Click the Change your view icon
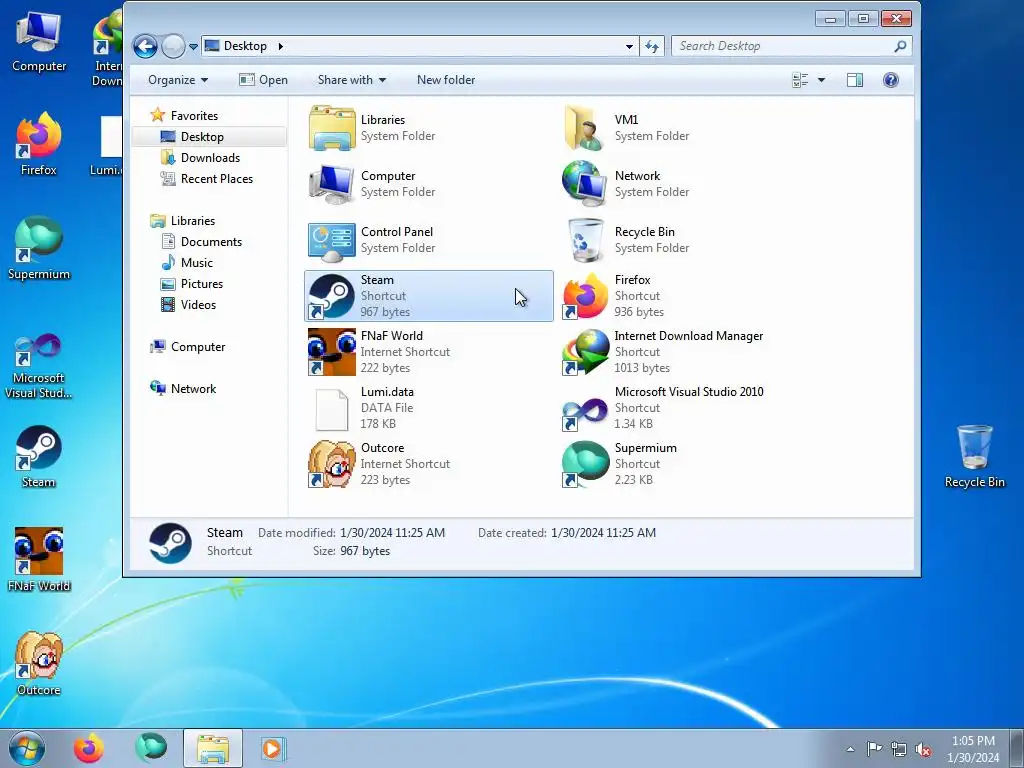This screenshot has height=768, width=1024. [x=800, y=80]
